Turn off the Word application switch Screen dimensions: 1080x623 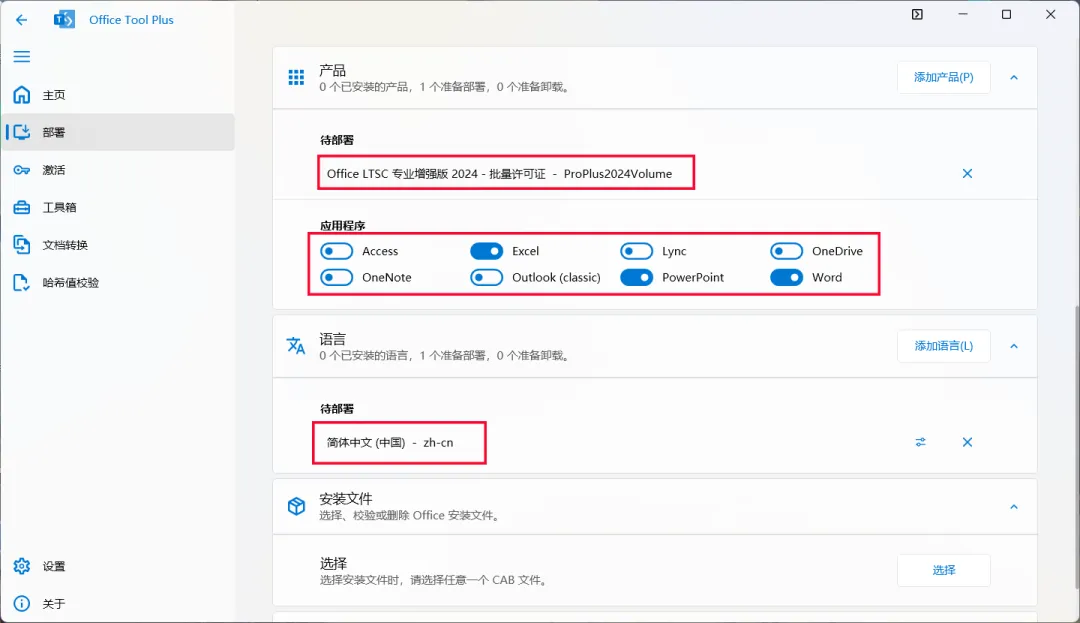(x=787, y=277)
